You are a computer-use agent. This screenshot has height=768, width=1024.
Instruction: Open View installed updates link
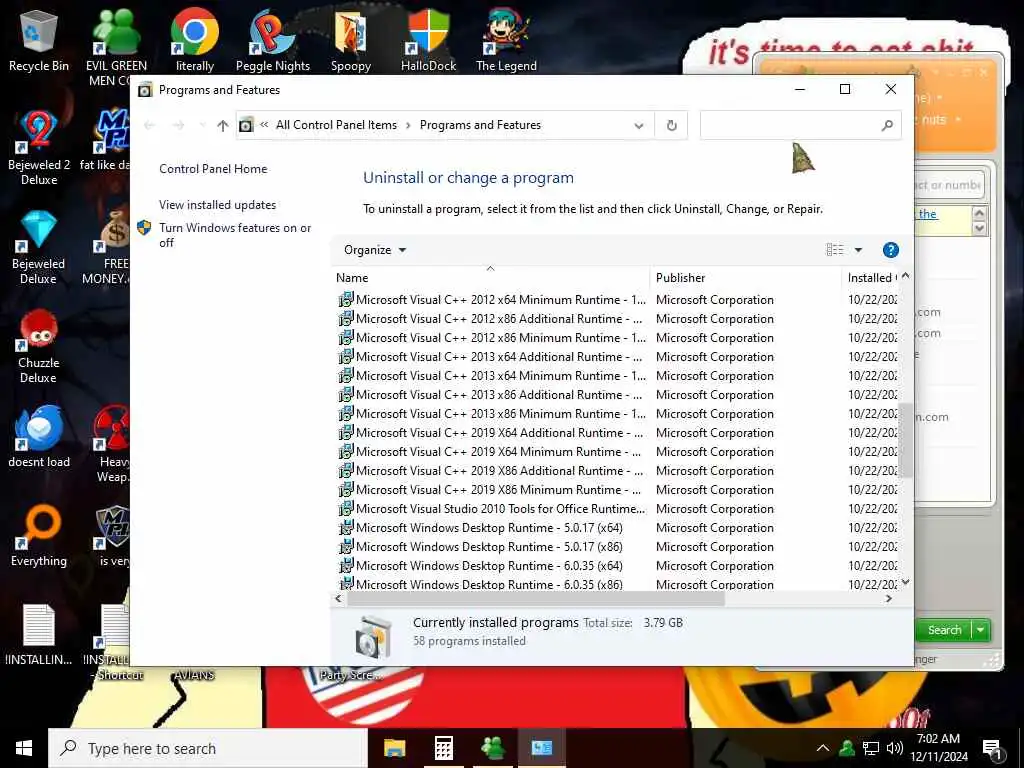217,205
